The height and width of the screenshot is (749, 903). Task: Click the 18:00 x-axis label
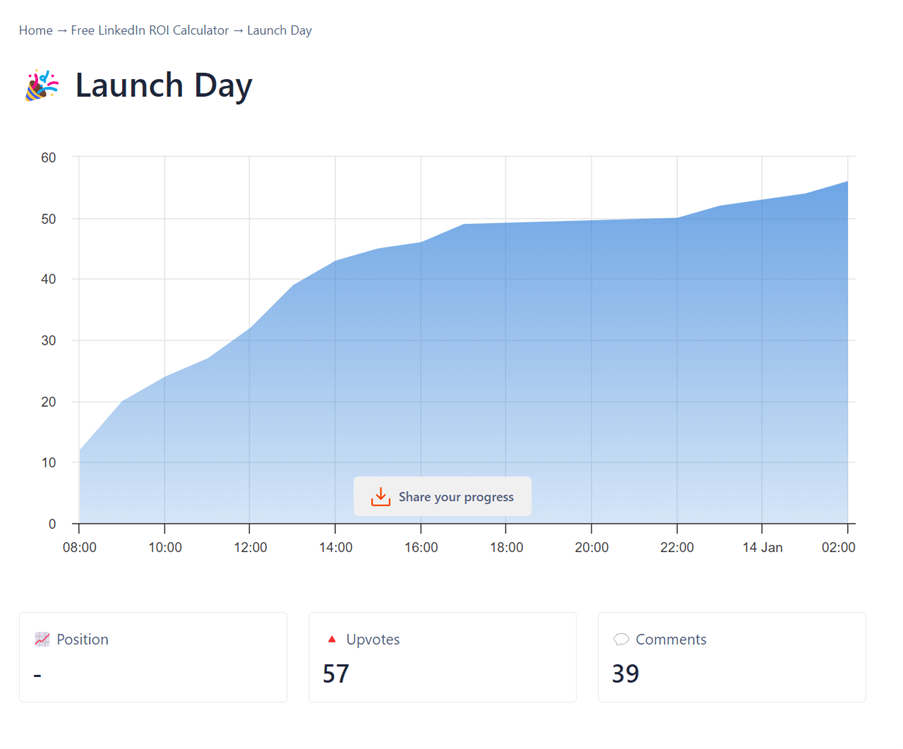coord(507,548)
